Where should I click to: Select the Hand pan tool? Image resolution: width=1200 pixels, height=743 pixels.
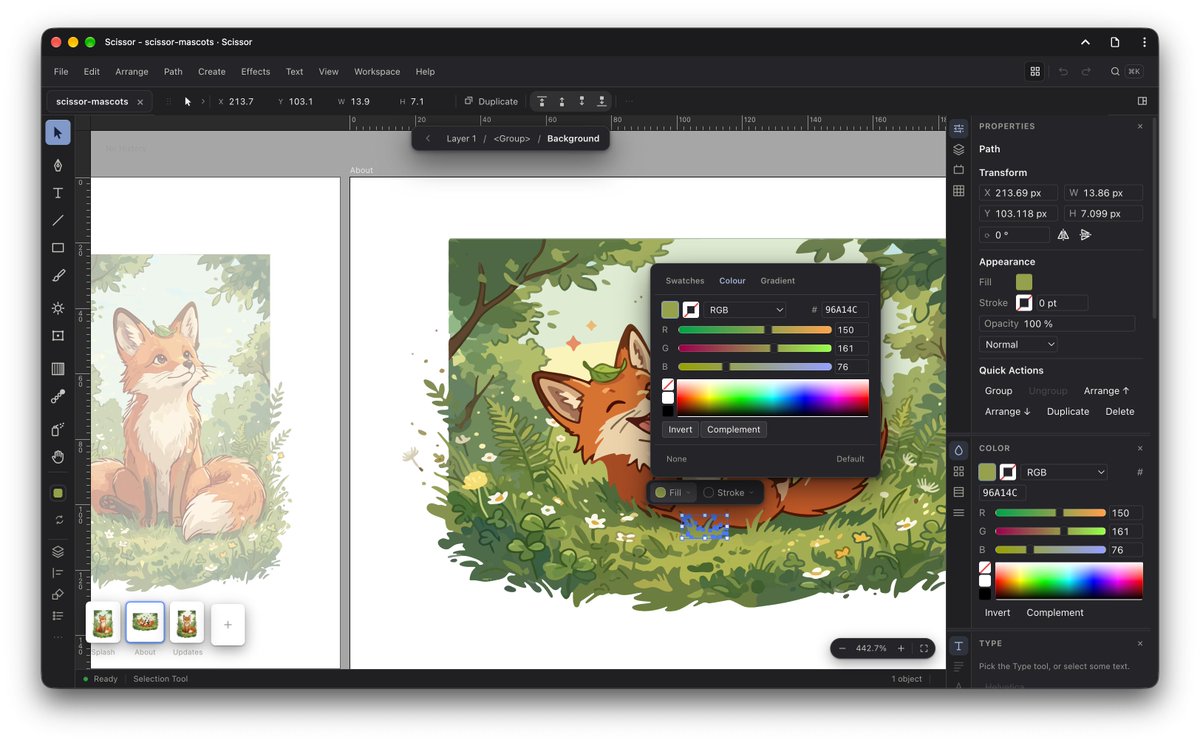[x=58, y=457]
